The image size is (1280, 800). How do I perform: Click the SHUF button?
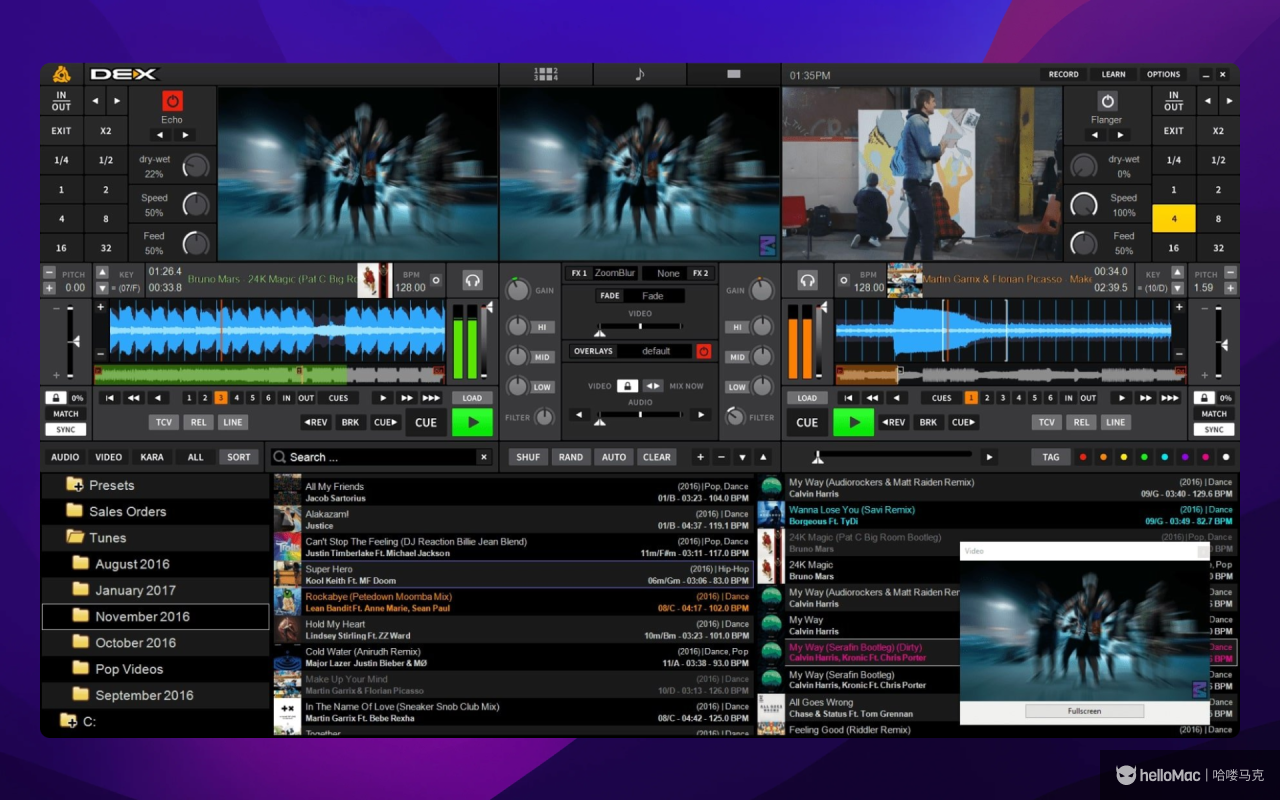[528, 457]
